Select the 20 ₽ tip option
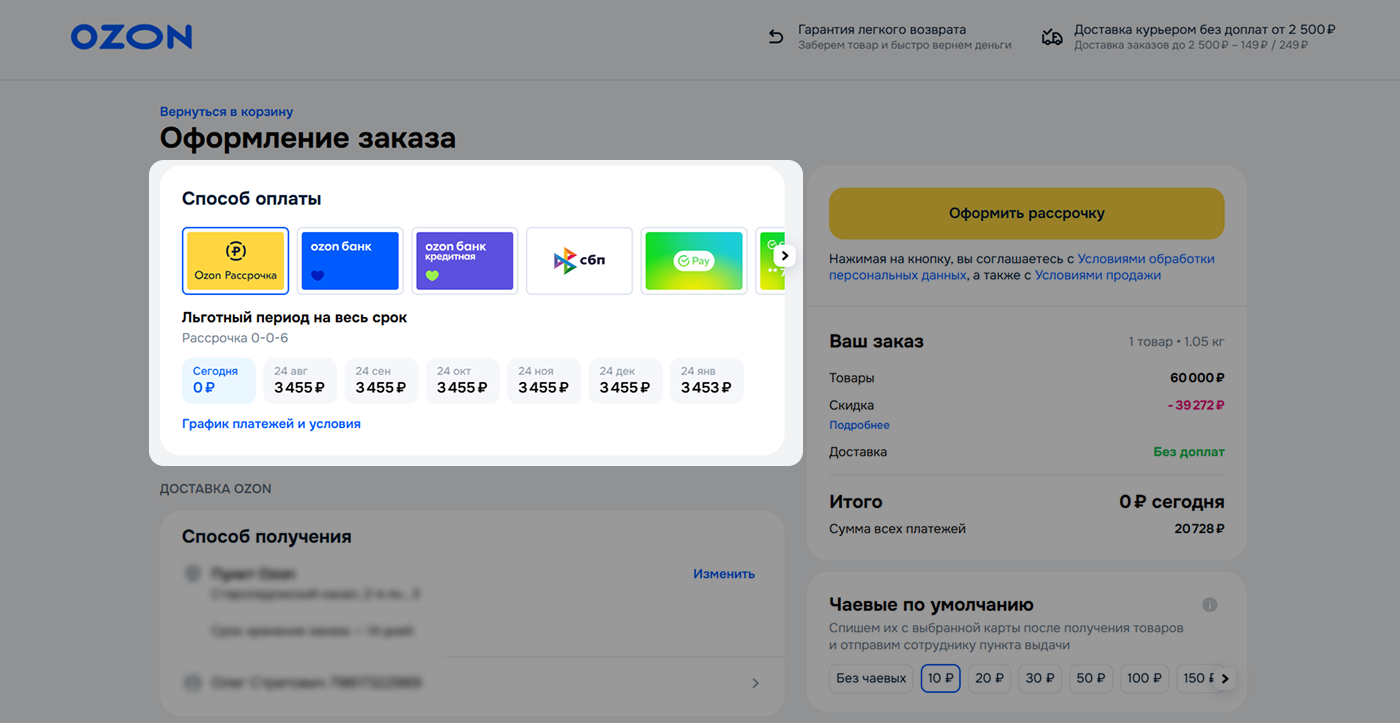This screenshot has height=723, width=1400. [x=990, y=678]
